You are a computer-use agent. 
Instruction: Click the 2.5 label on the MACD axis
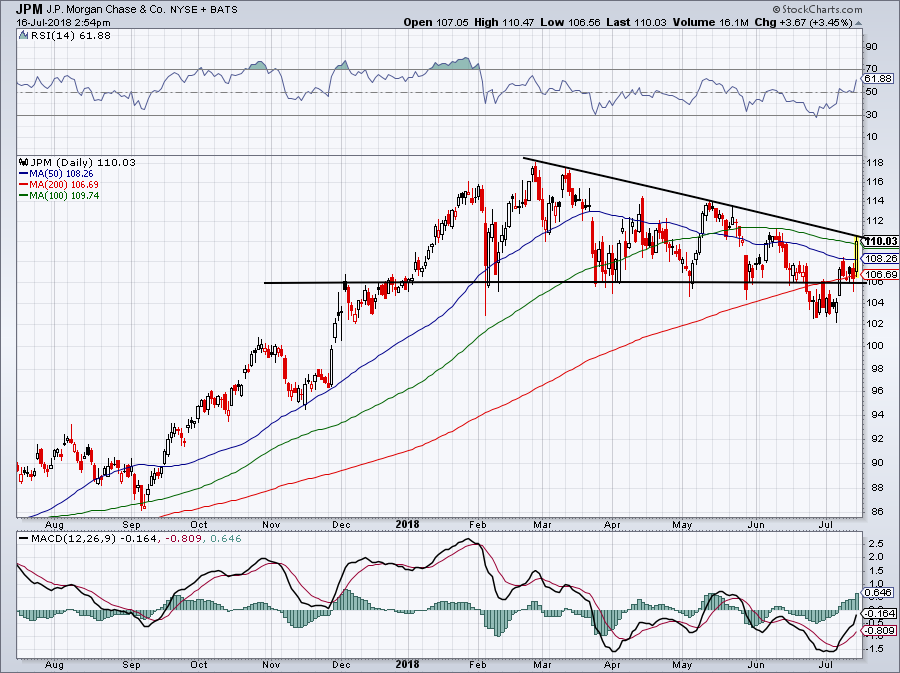[876, 543]
